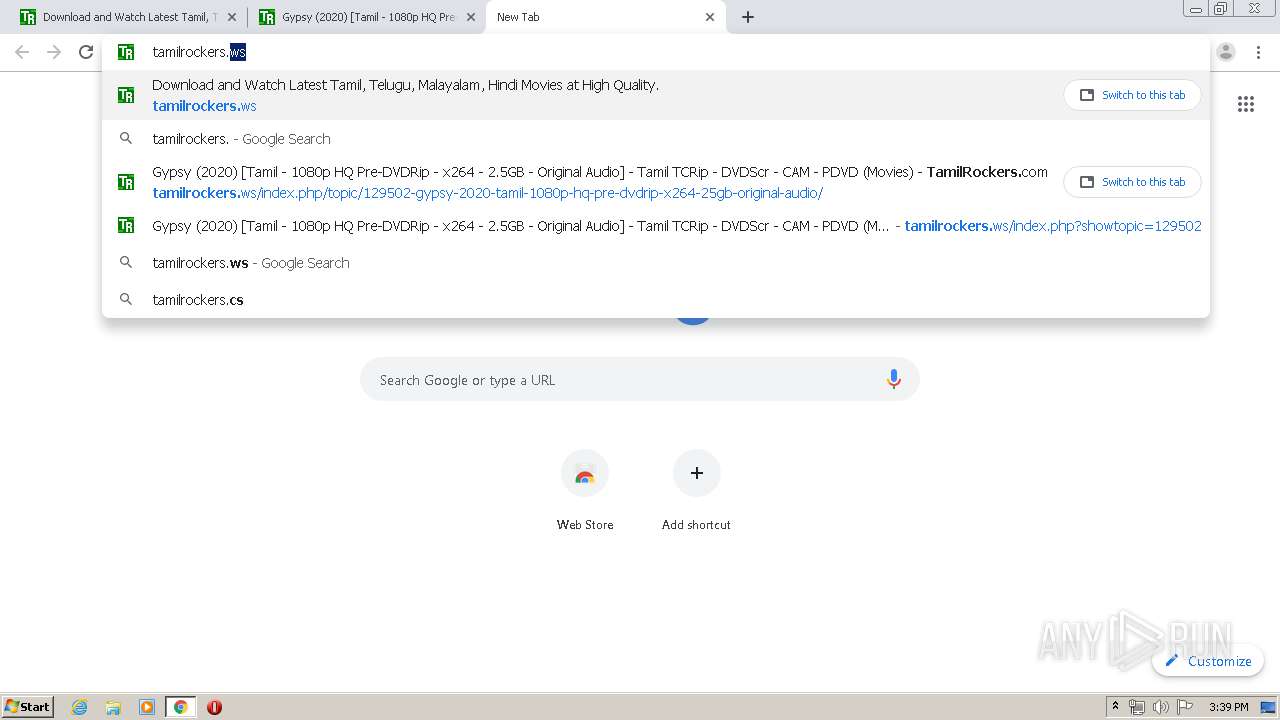The width and height of the screenshot is (1280, 720).
Task: Close the New Tab tab
Action: (710, 17)
